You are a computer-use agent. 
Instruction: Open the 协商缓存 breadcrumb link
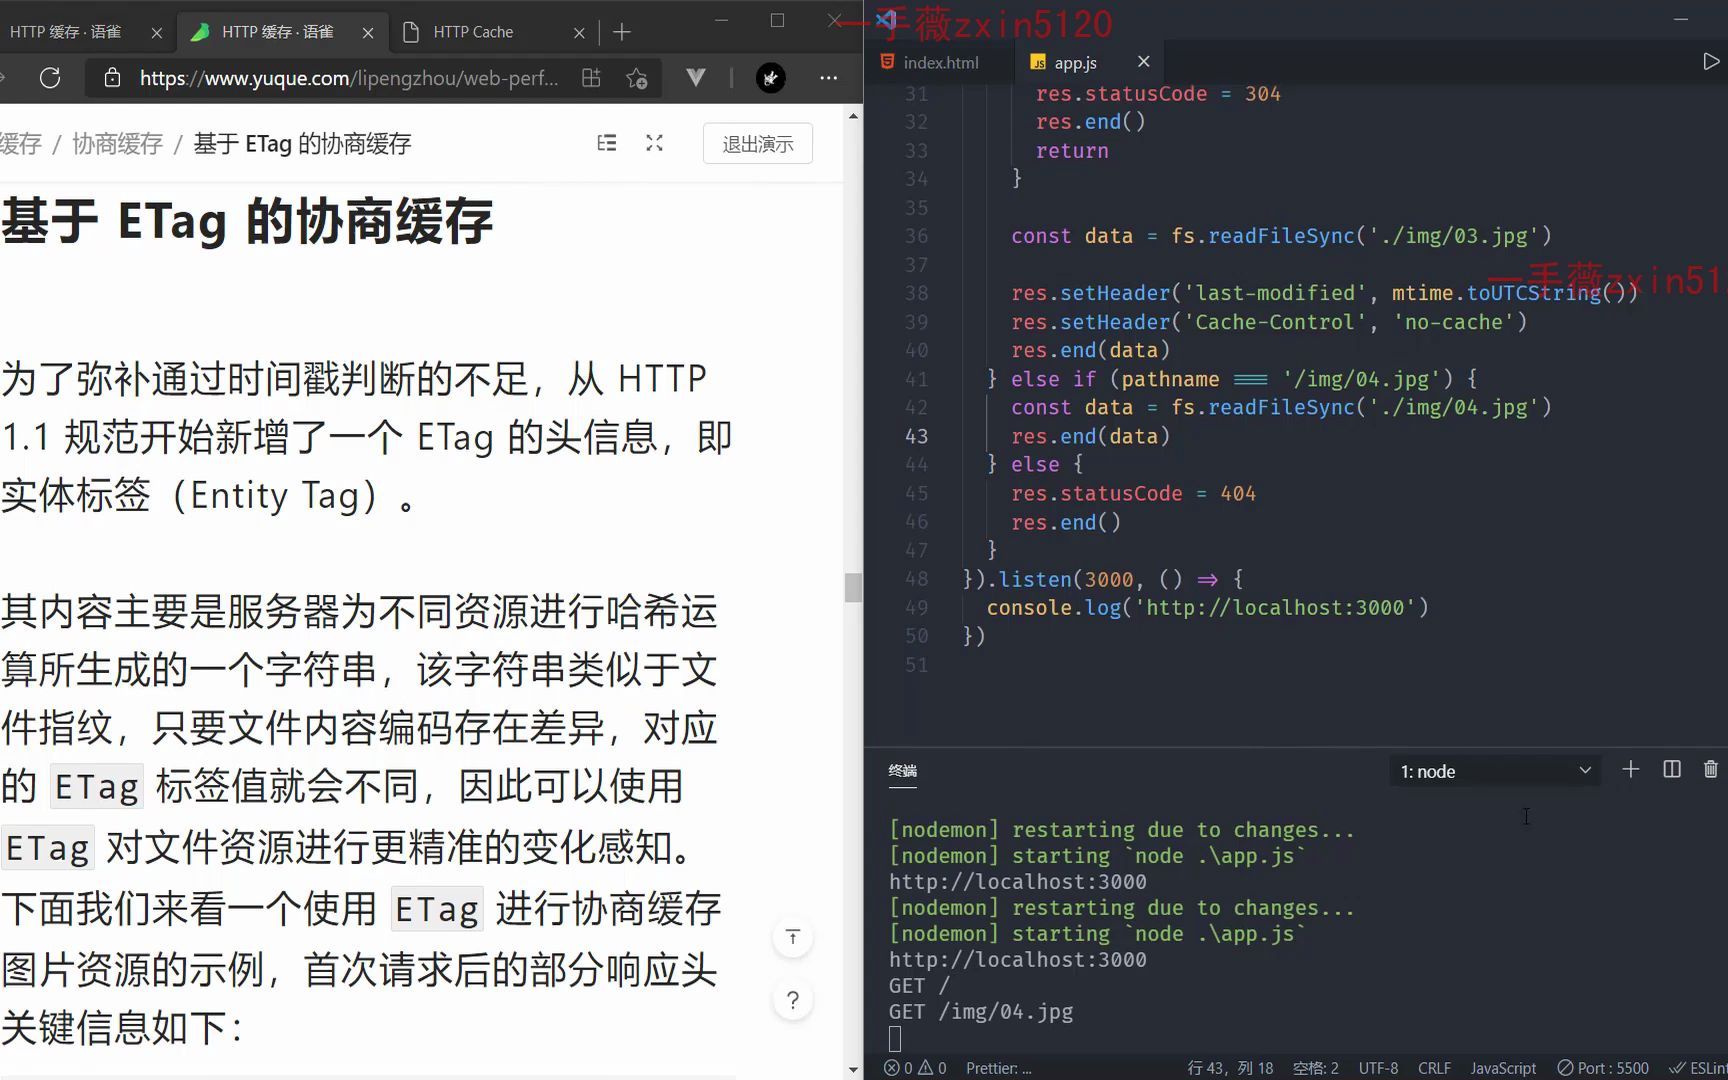click(117, 144)
